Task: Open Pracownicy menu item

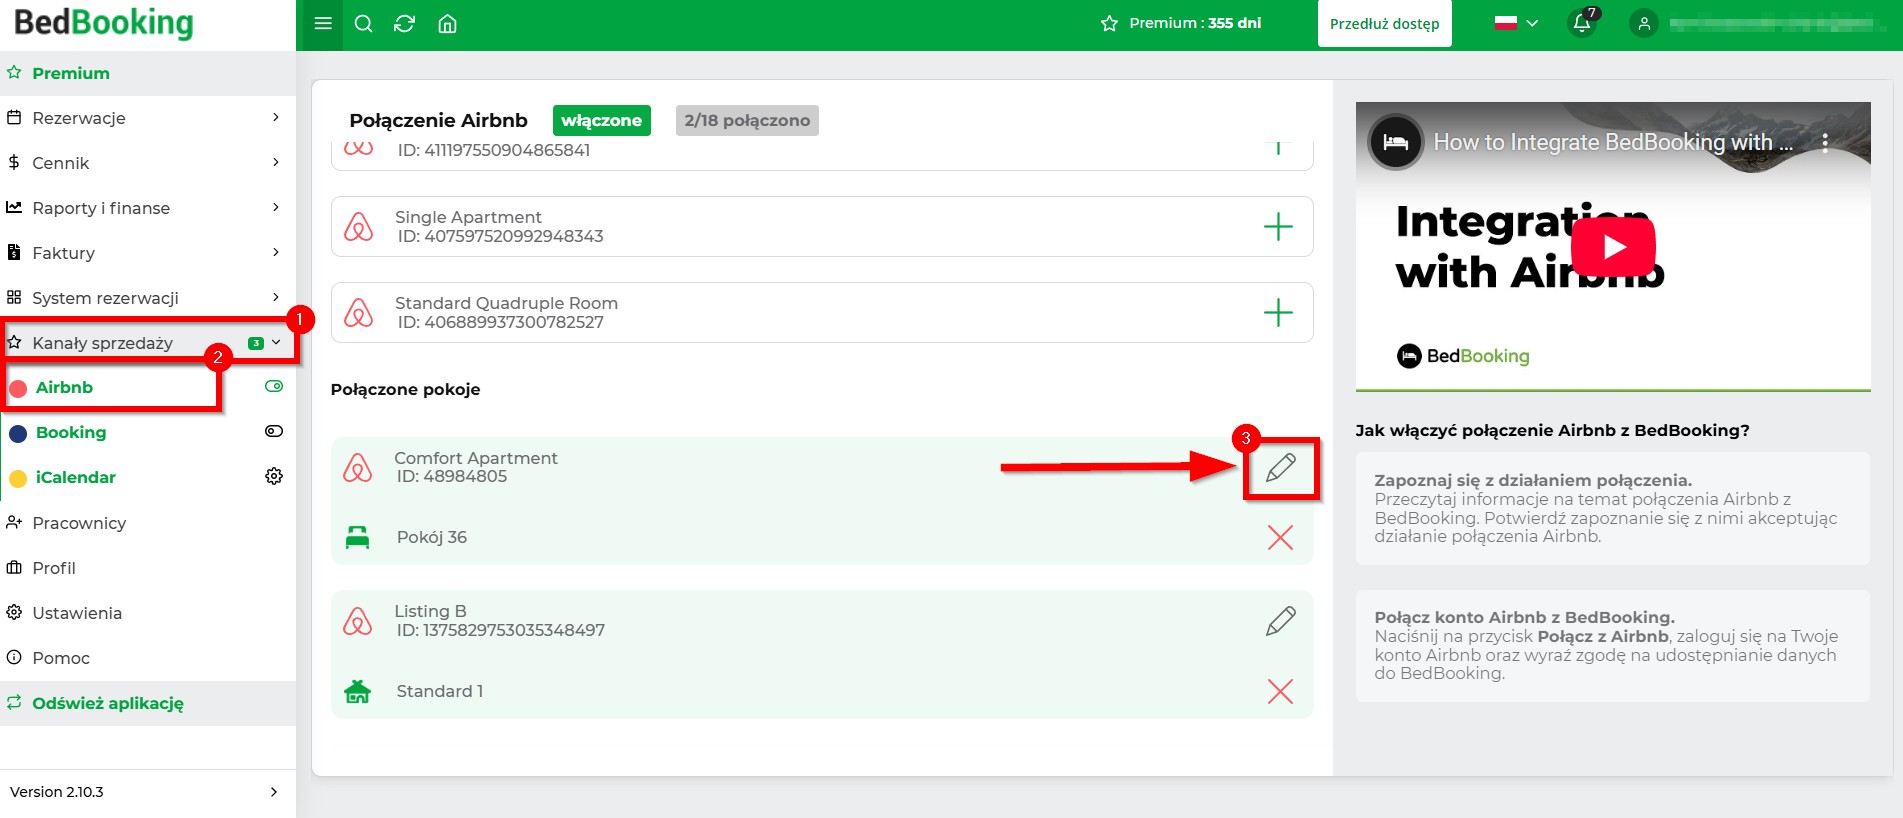Action: (148, 523)
